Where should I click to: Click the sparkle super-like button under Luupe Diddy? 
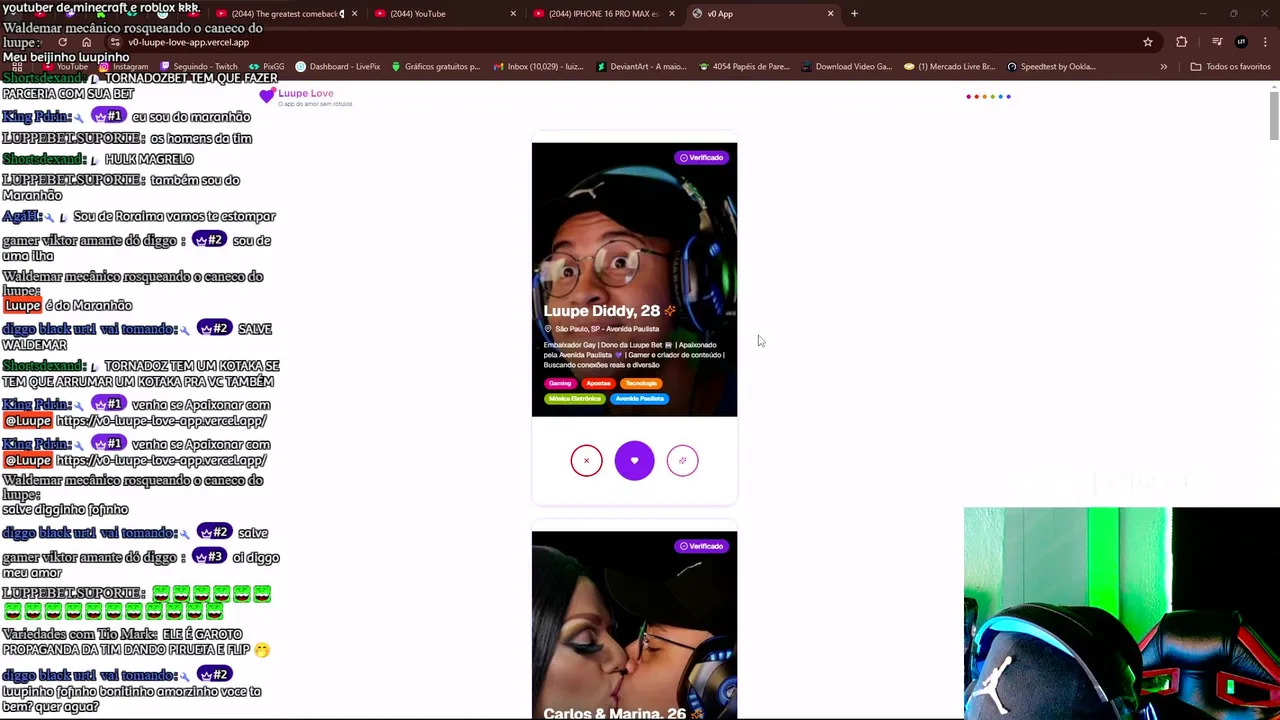tap(682, 460)
